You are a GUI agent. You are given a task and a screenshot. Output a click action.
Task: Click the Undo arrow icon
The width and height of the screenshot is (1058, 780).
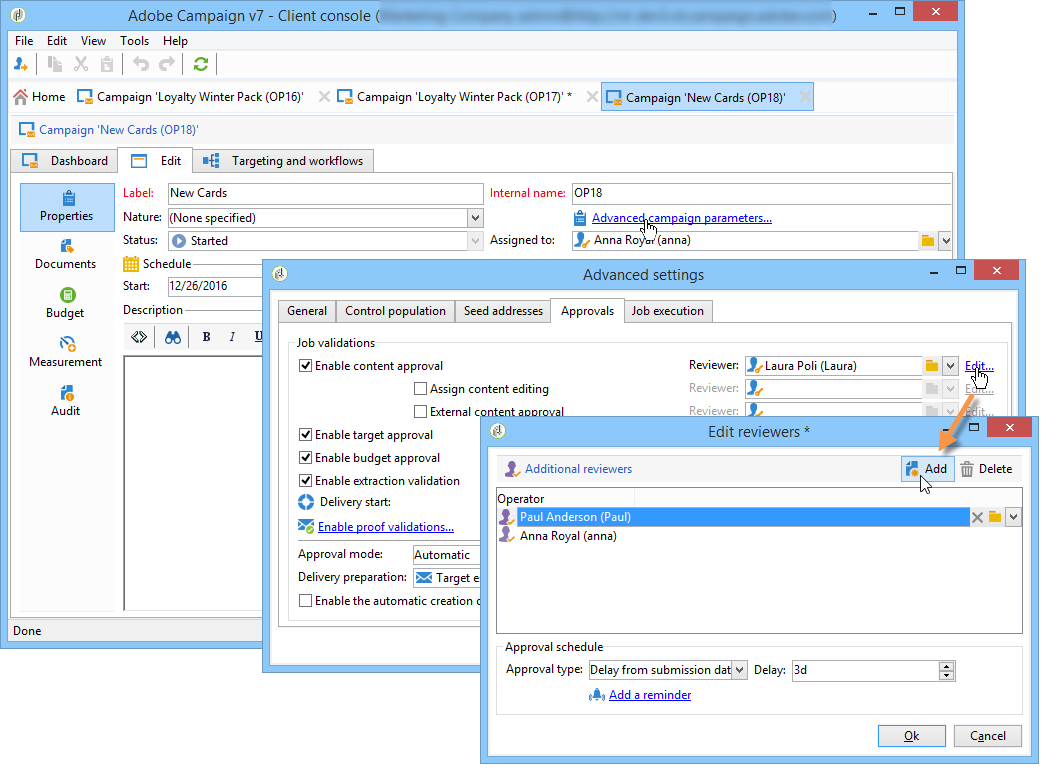[x=140, y=65]
